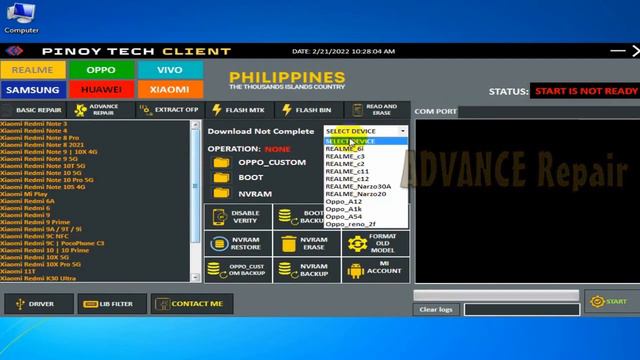Choose Oppo_A12 from device list
640x360 pixels.
pos(366,202)
